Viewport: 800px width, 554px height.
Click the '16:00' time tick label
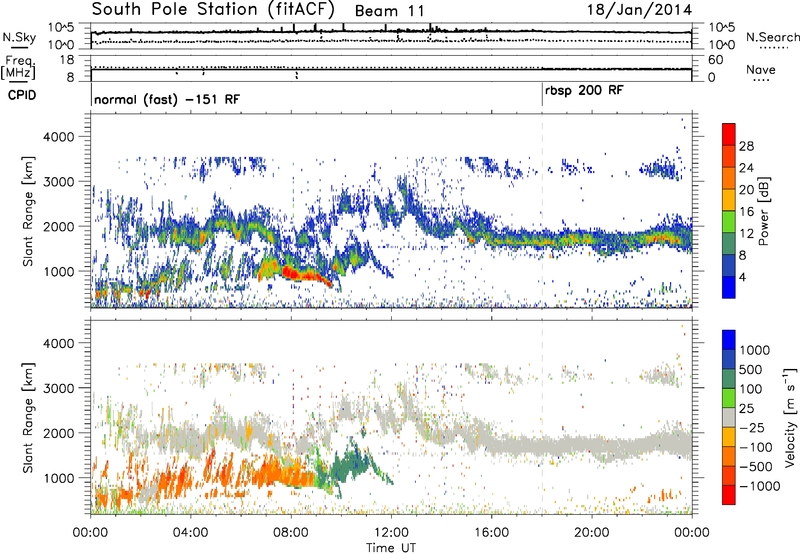(491, 533)
